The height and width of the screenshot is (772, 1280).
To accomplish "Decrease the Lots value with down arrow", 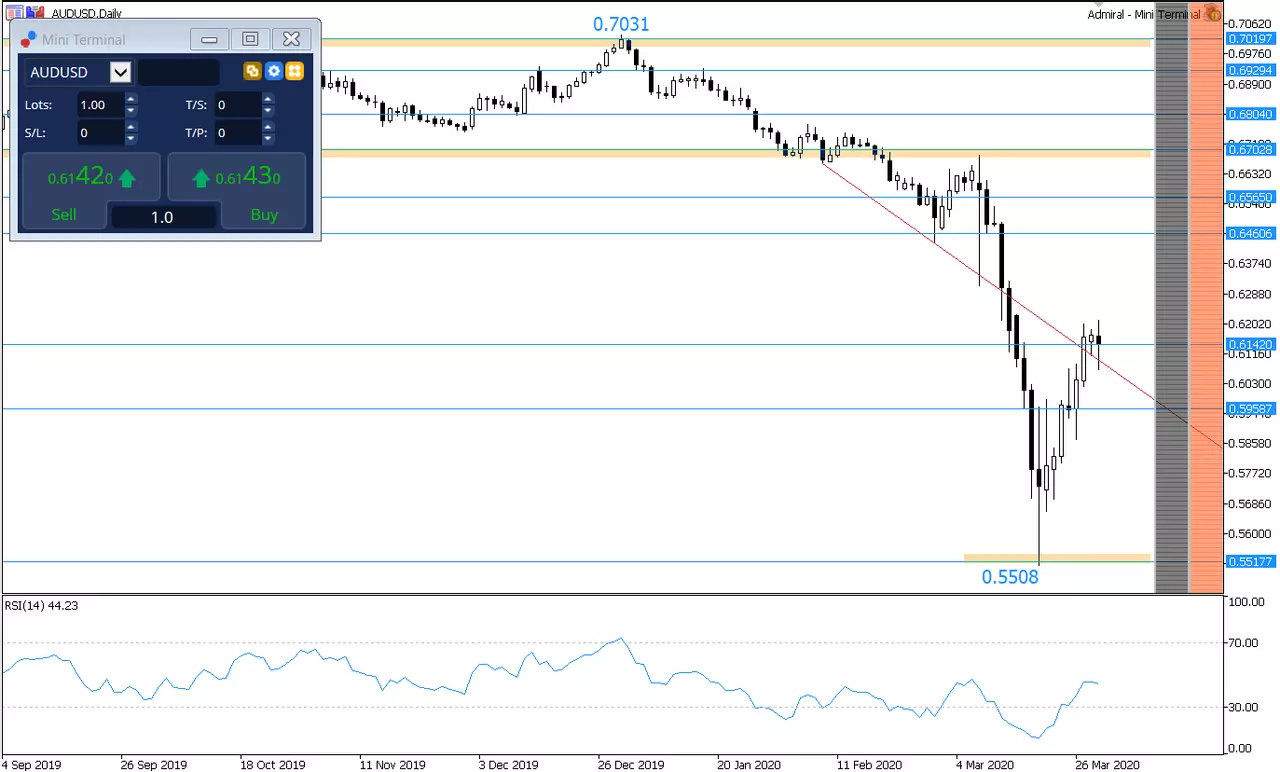I will pos(131,111).
